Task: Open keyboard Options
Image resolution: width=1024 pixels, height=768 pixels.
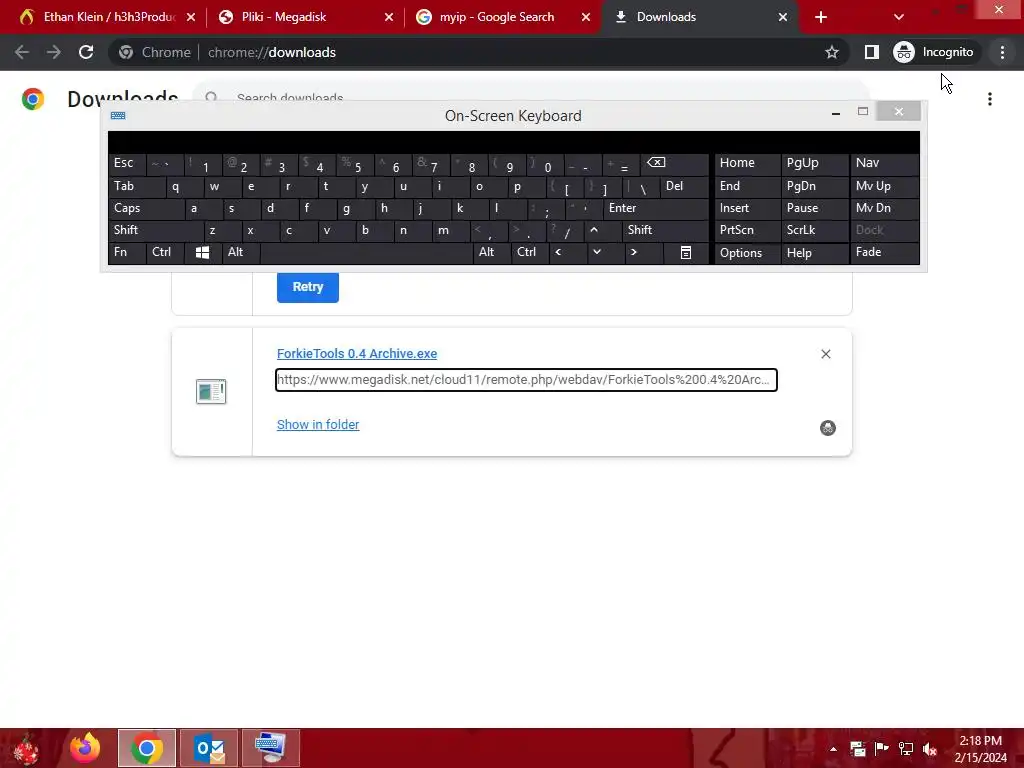Action: tap(748, 252)
